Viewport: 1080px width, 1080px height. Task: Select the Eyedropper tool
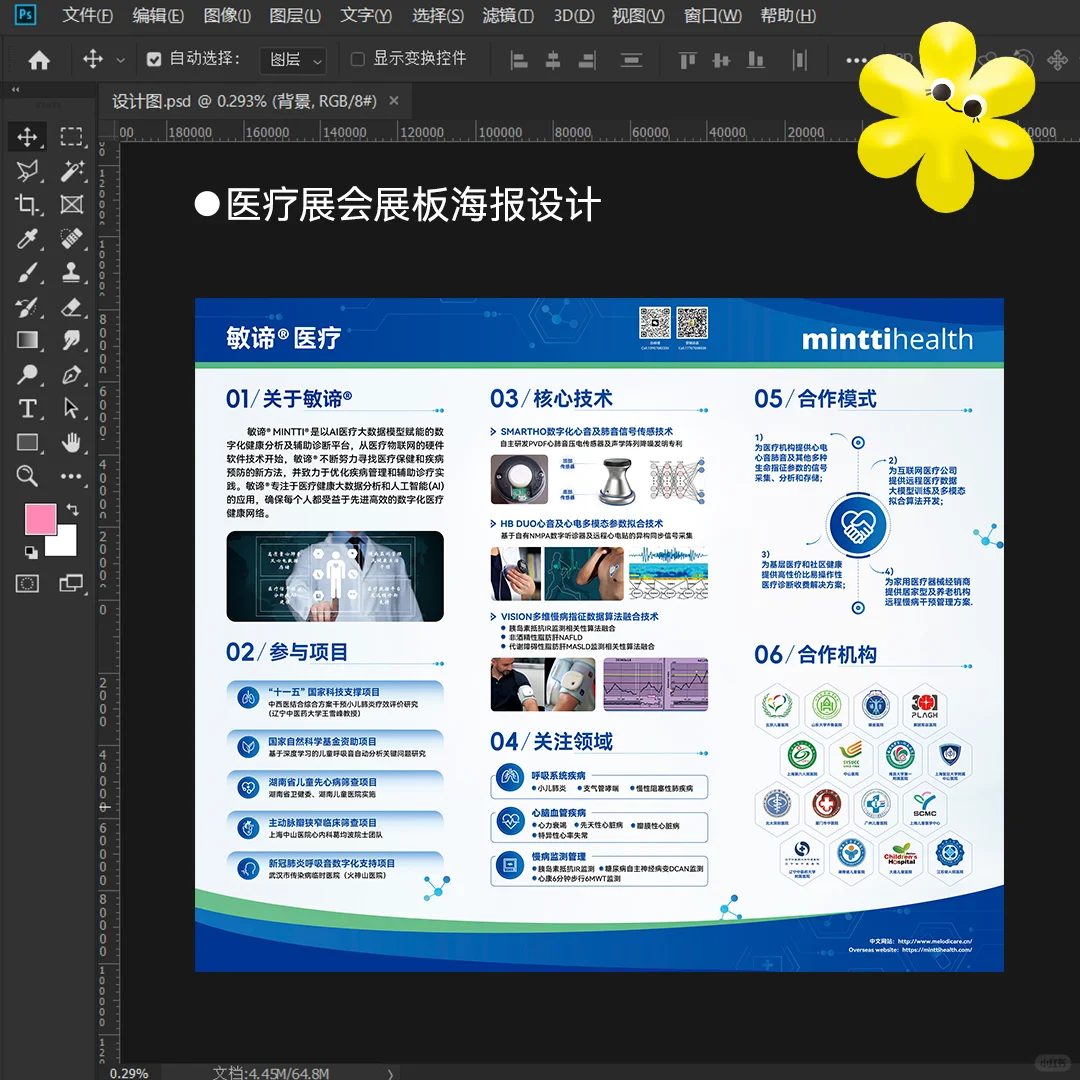[27, 239]
